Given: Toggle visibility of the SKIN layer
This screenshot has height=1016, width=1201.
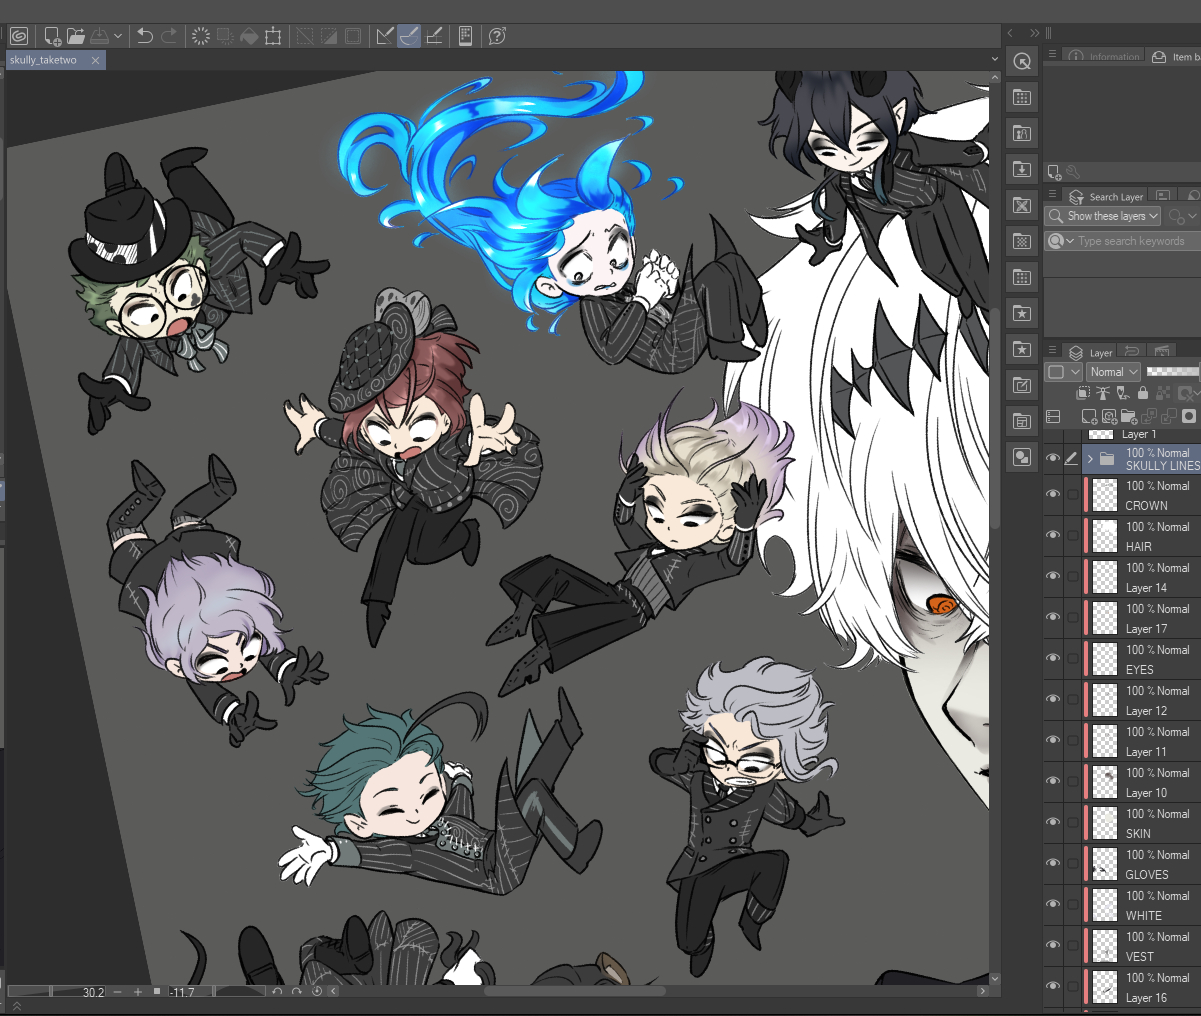Looking at the screenshot, I should coord(1053,823).
